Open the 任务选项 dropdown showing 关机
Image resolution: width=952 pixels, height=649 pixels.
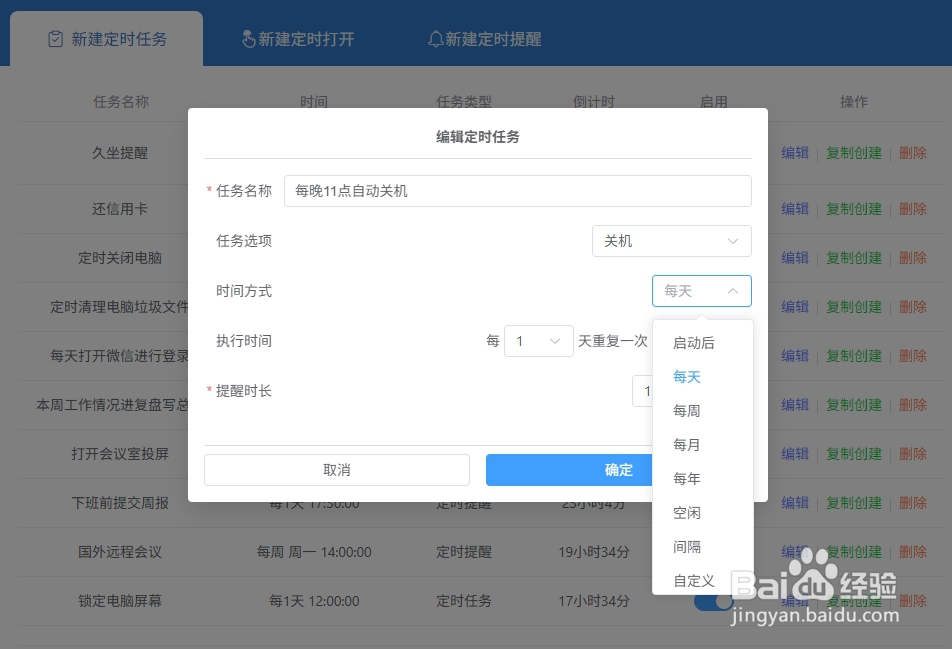672,241
